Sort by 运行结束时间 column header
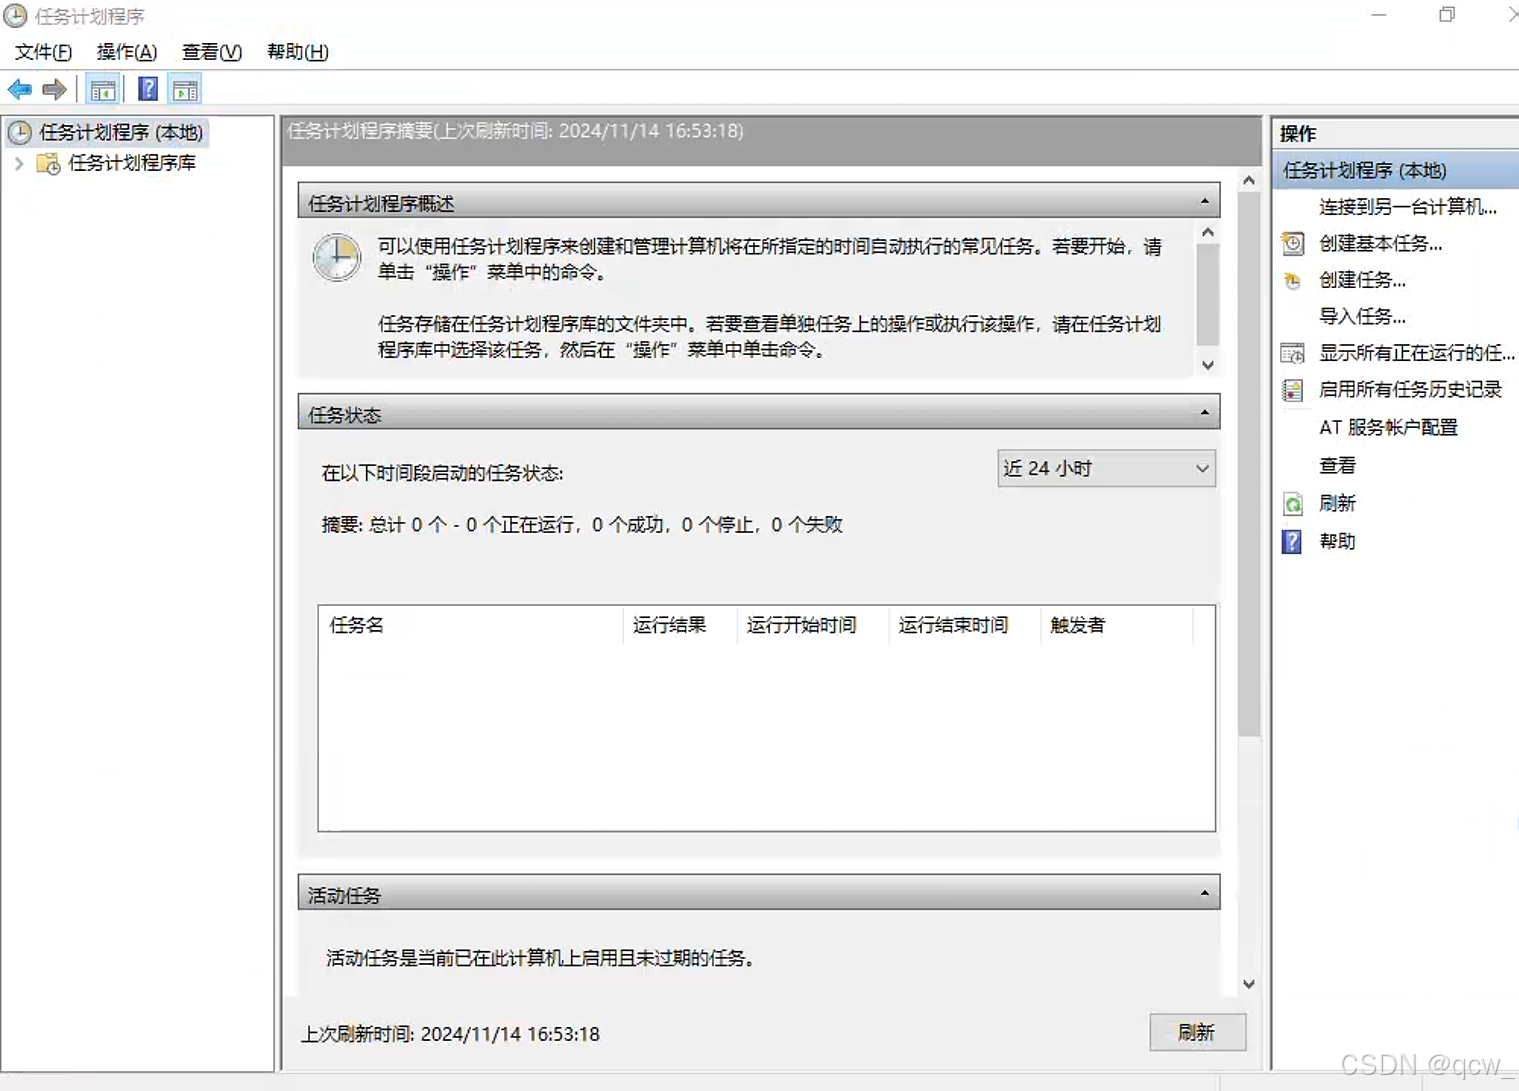 tap(964, 625)
